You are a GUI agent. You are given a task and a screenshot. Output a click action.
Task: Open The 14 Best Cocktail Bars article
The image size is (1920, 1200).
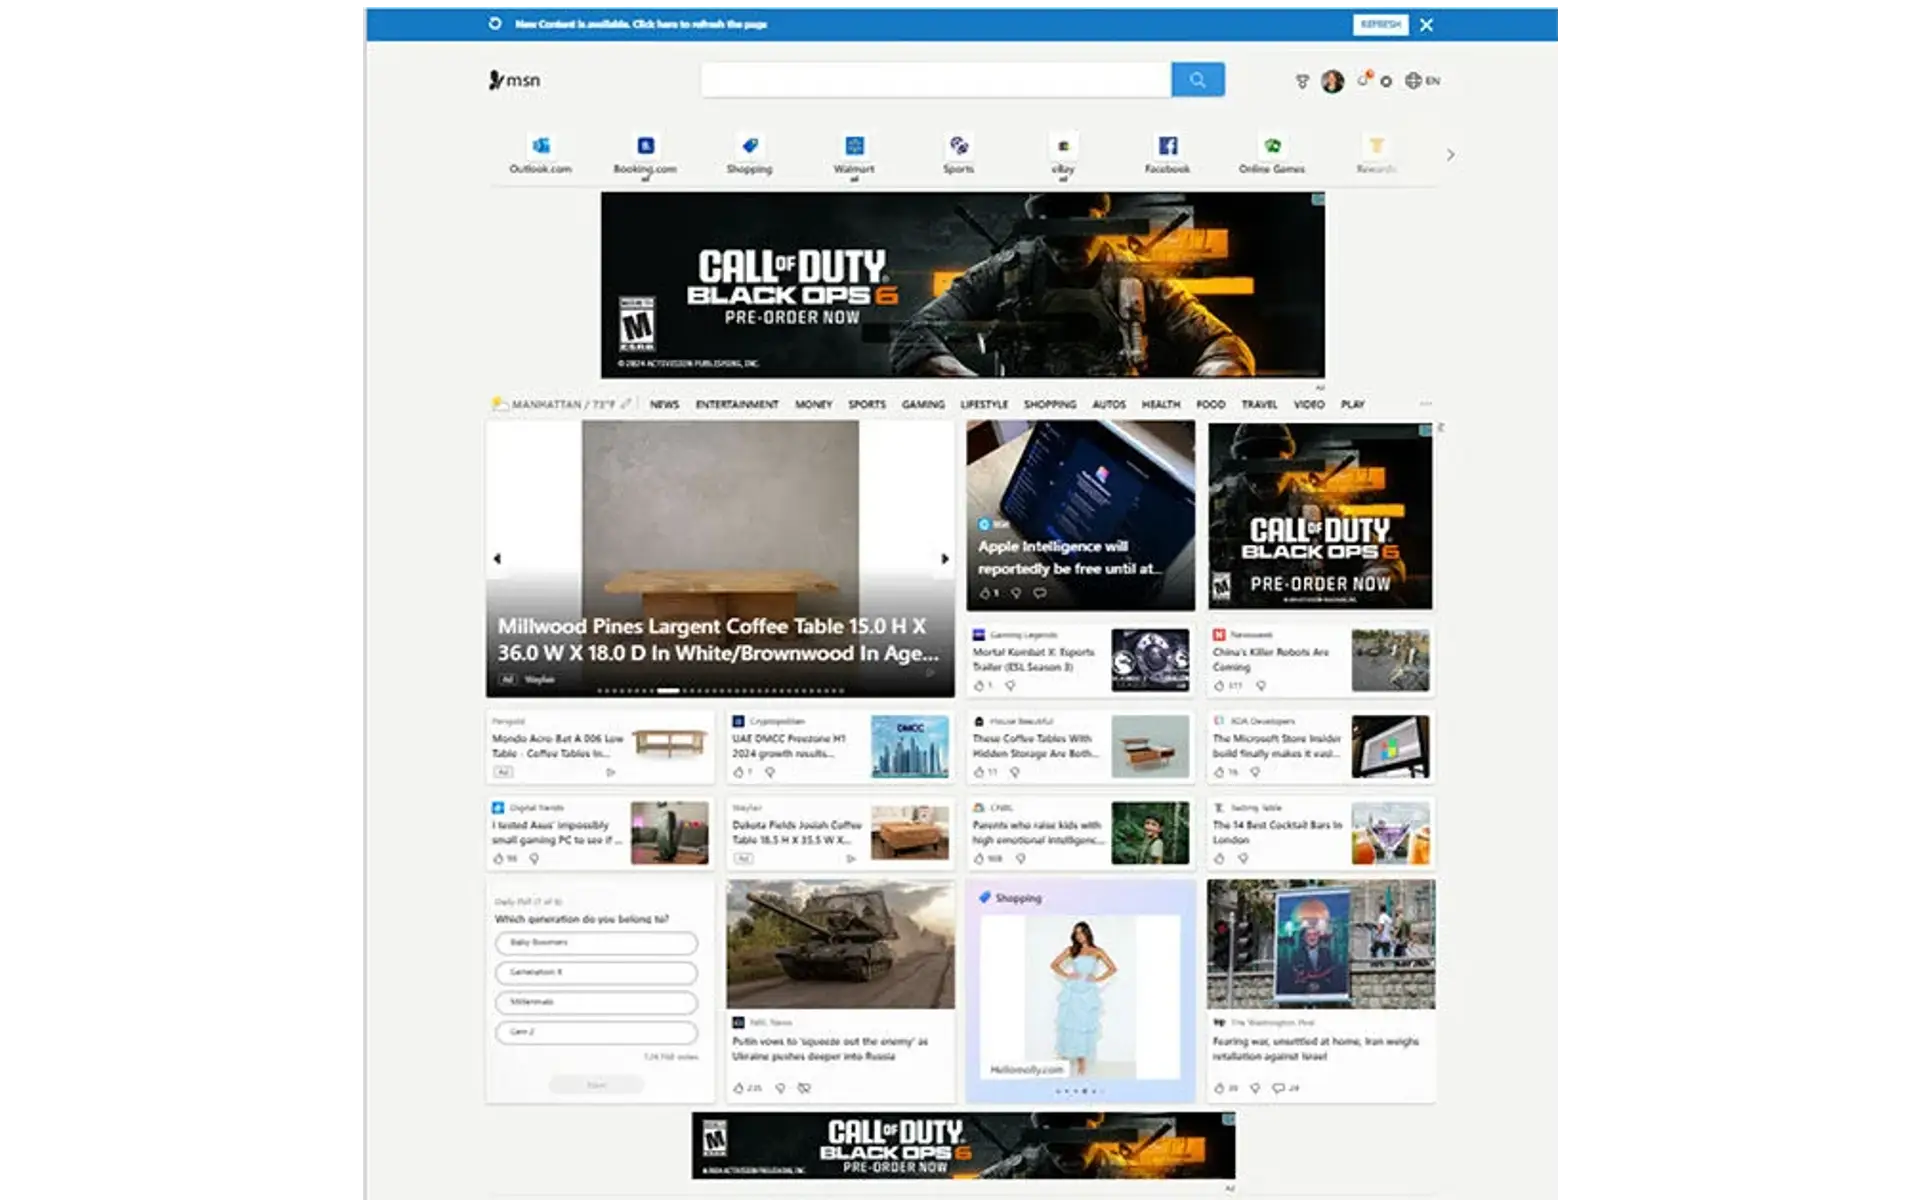[x=1321, y=832]
